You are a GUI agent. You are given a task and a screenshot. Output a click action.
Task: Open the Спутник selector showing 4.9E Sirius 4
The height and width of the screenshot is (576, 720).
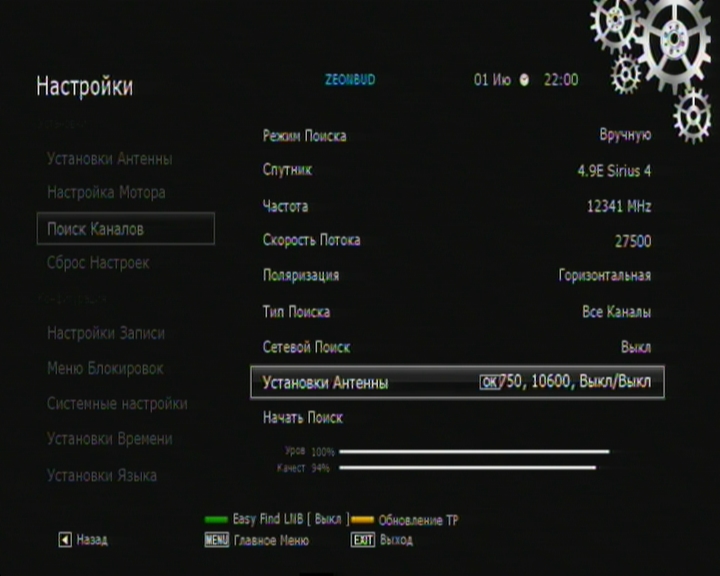(x=614, y=171)
